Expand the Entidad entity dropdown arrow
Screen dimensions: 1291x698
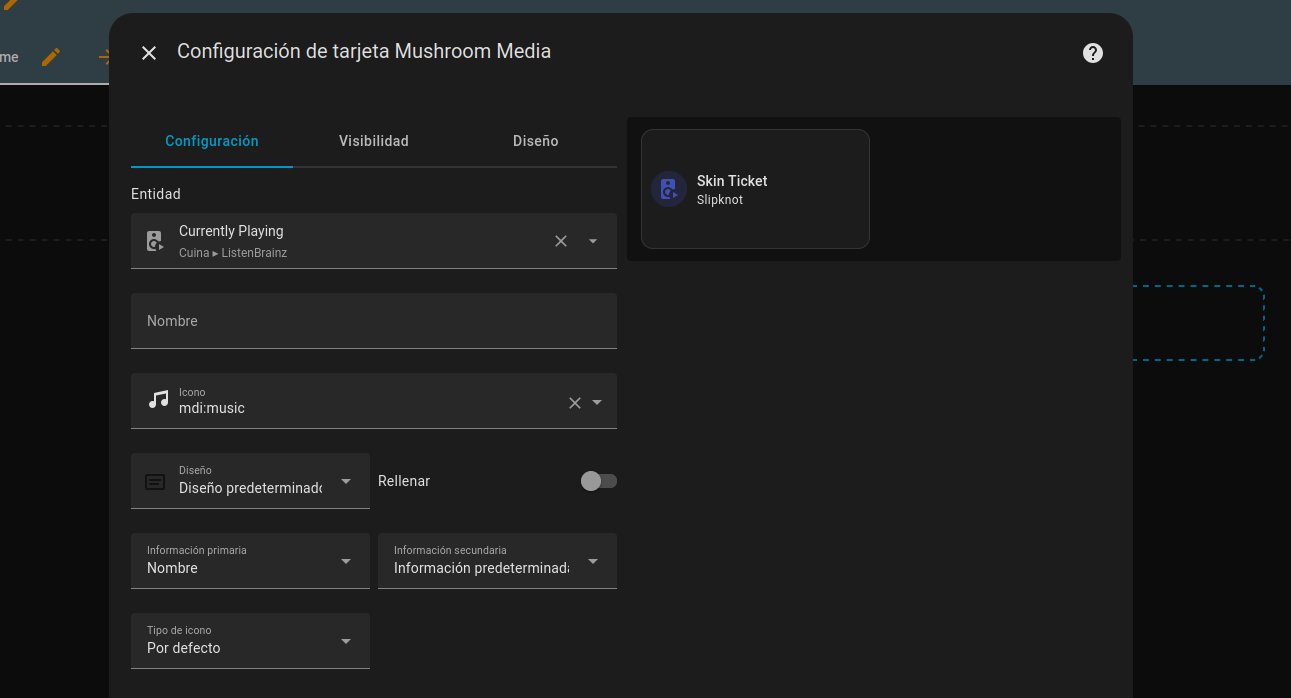593,241
